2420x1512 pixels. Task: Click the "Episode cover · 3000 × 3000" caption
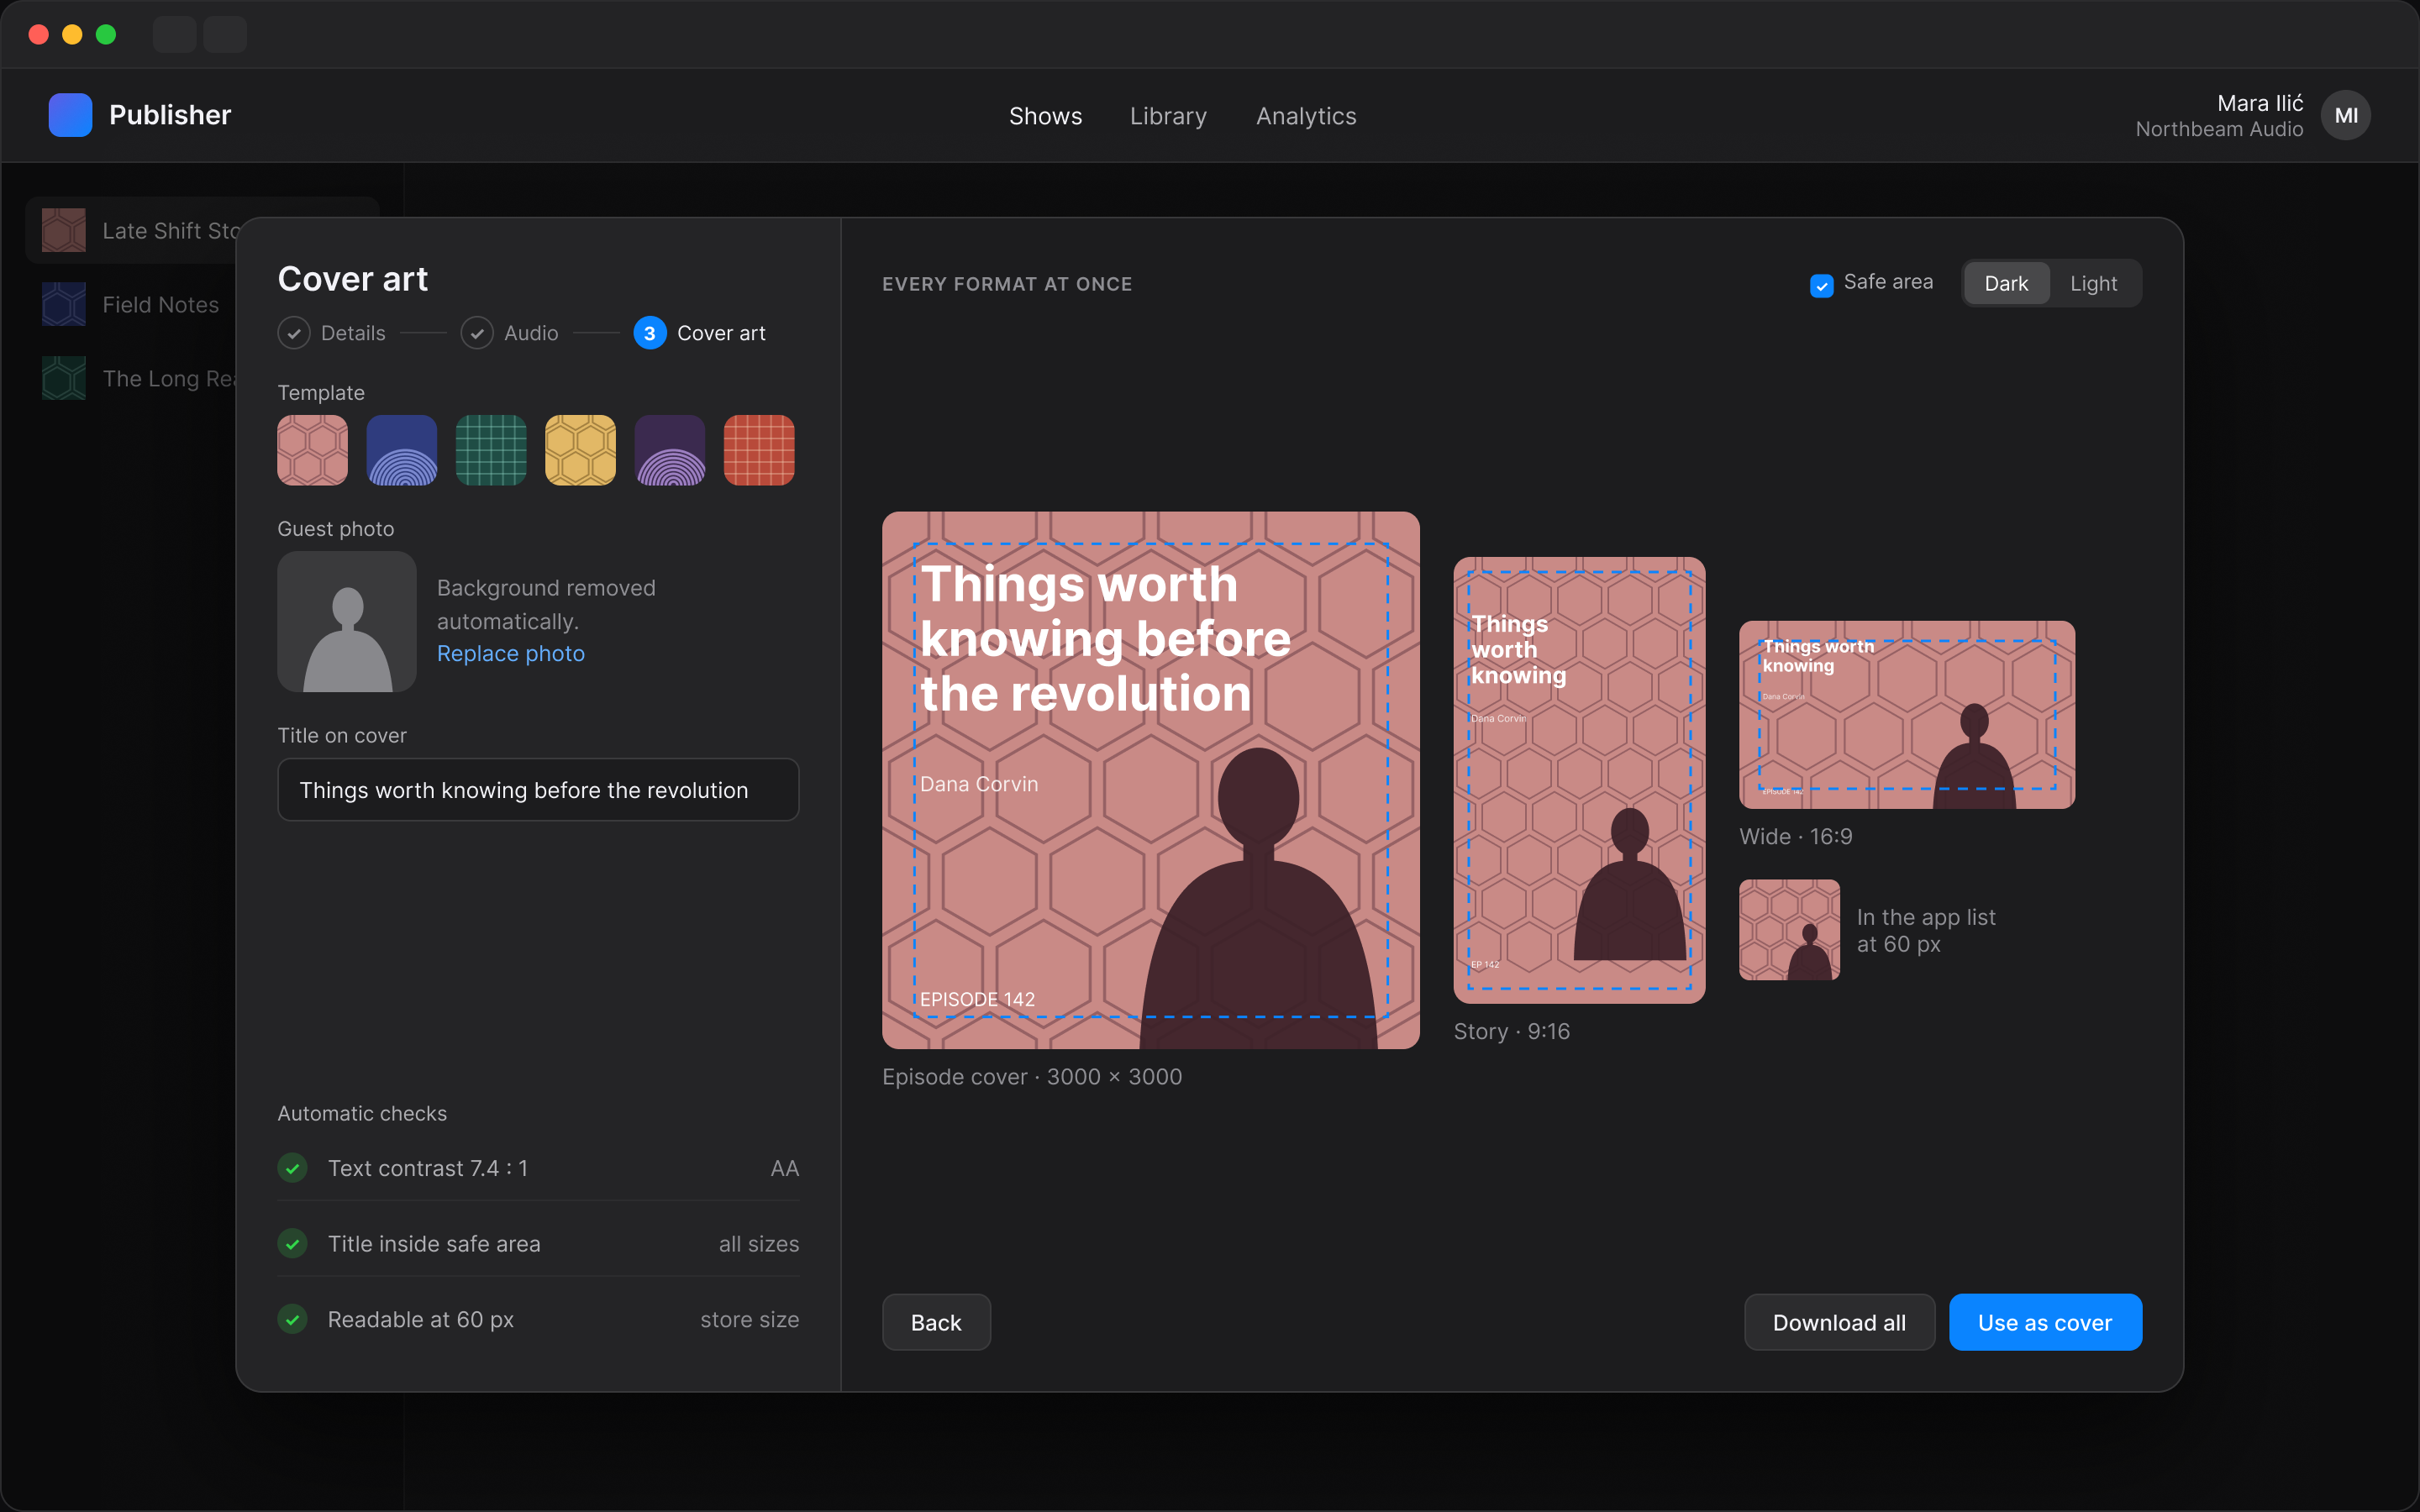click(x=1032, y=1077)
